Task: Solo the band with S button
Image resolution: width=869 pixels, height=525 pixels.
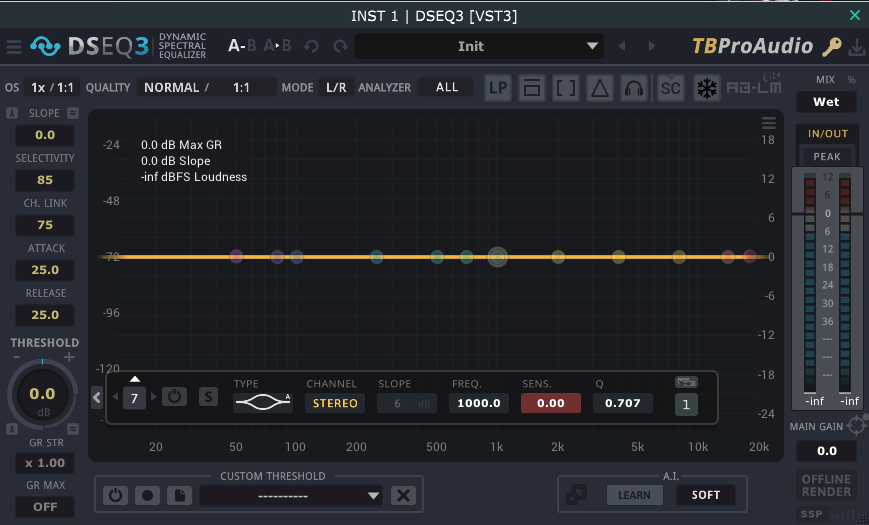Action: [208, 396]
